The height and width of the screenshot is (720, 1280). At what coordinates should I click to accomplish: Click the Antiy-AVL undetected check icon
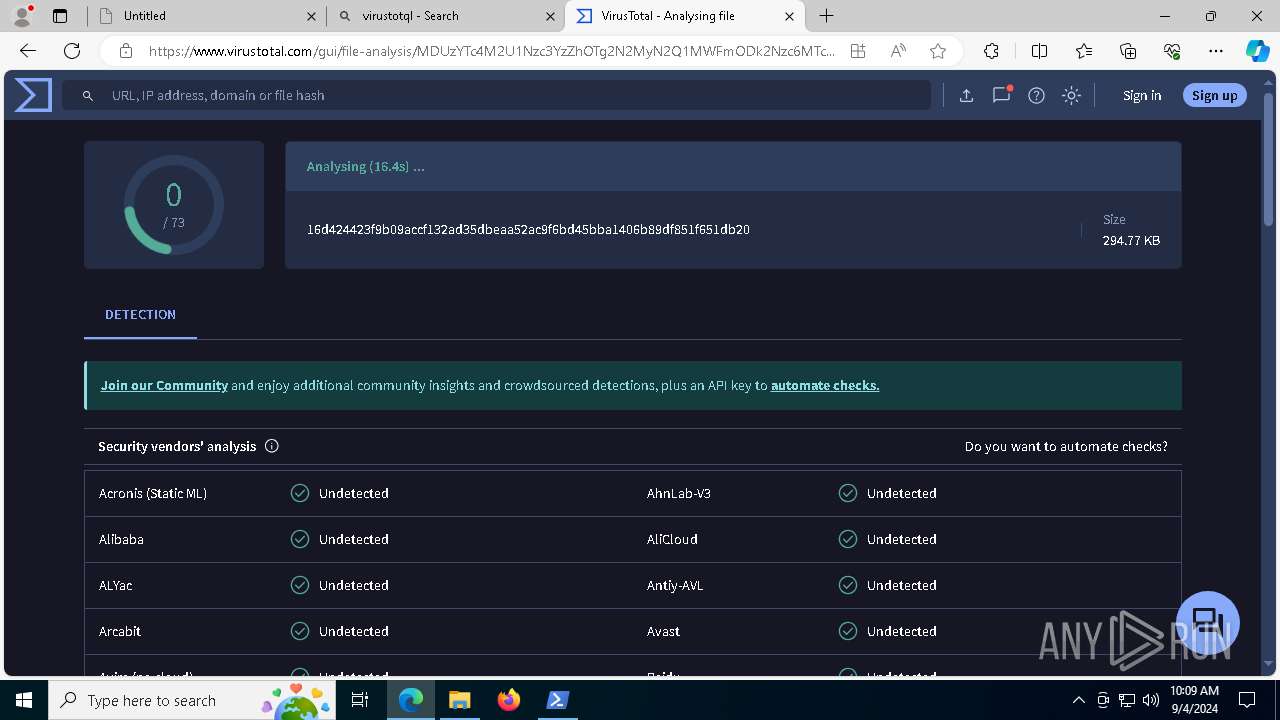848,585
